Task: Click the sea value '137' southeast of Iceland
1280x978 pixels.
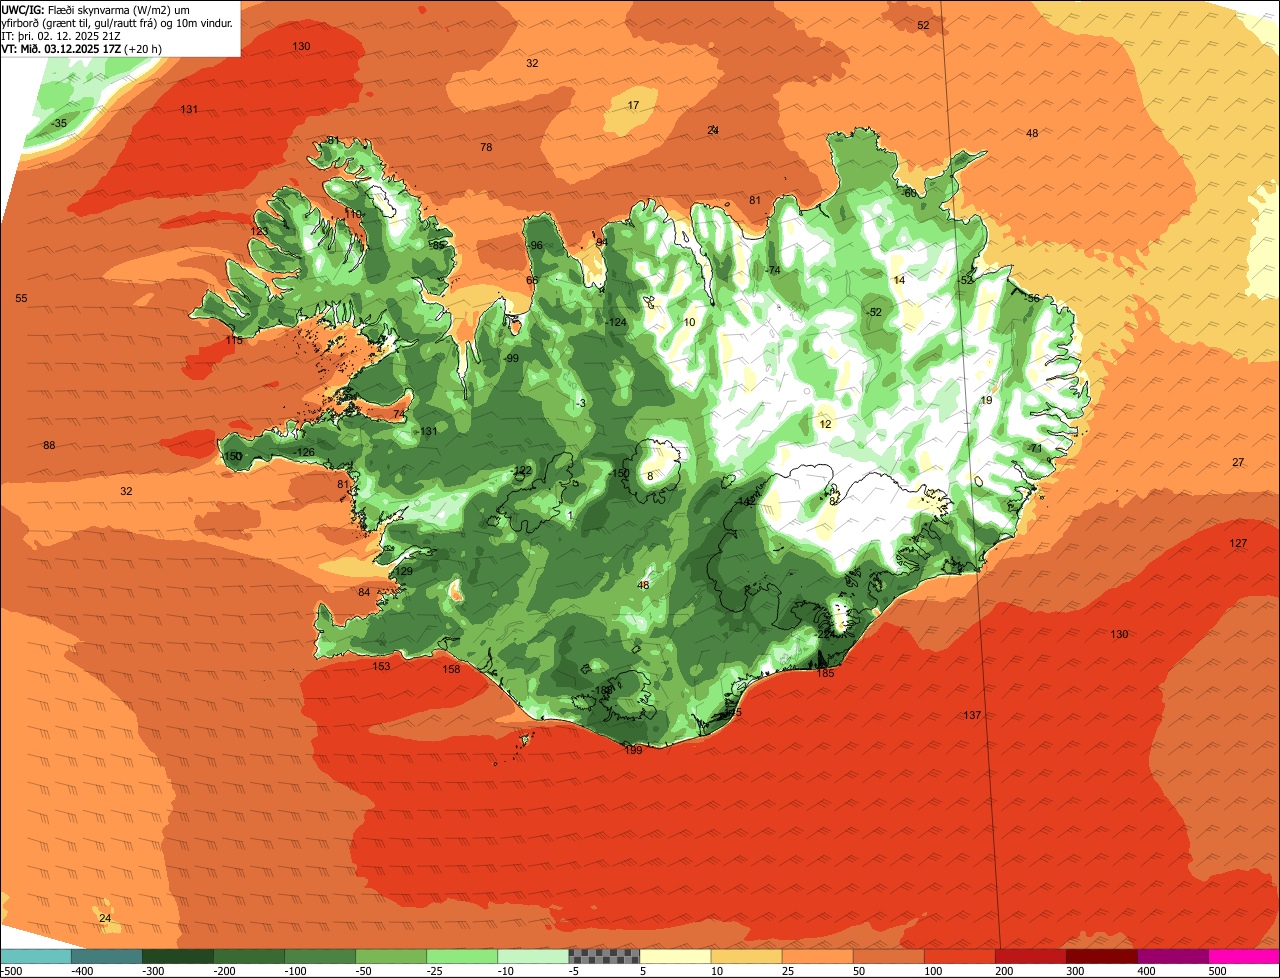Action: (x=973, y=715)
